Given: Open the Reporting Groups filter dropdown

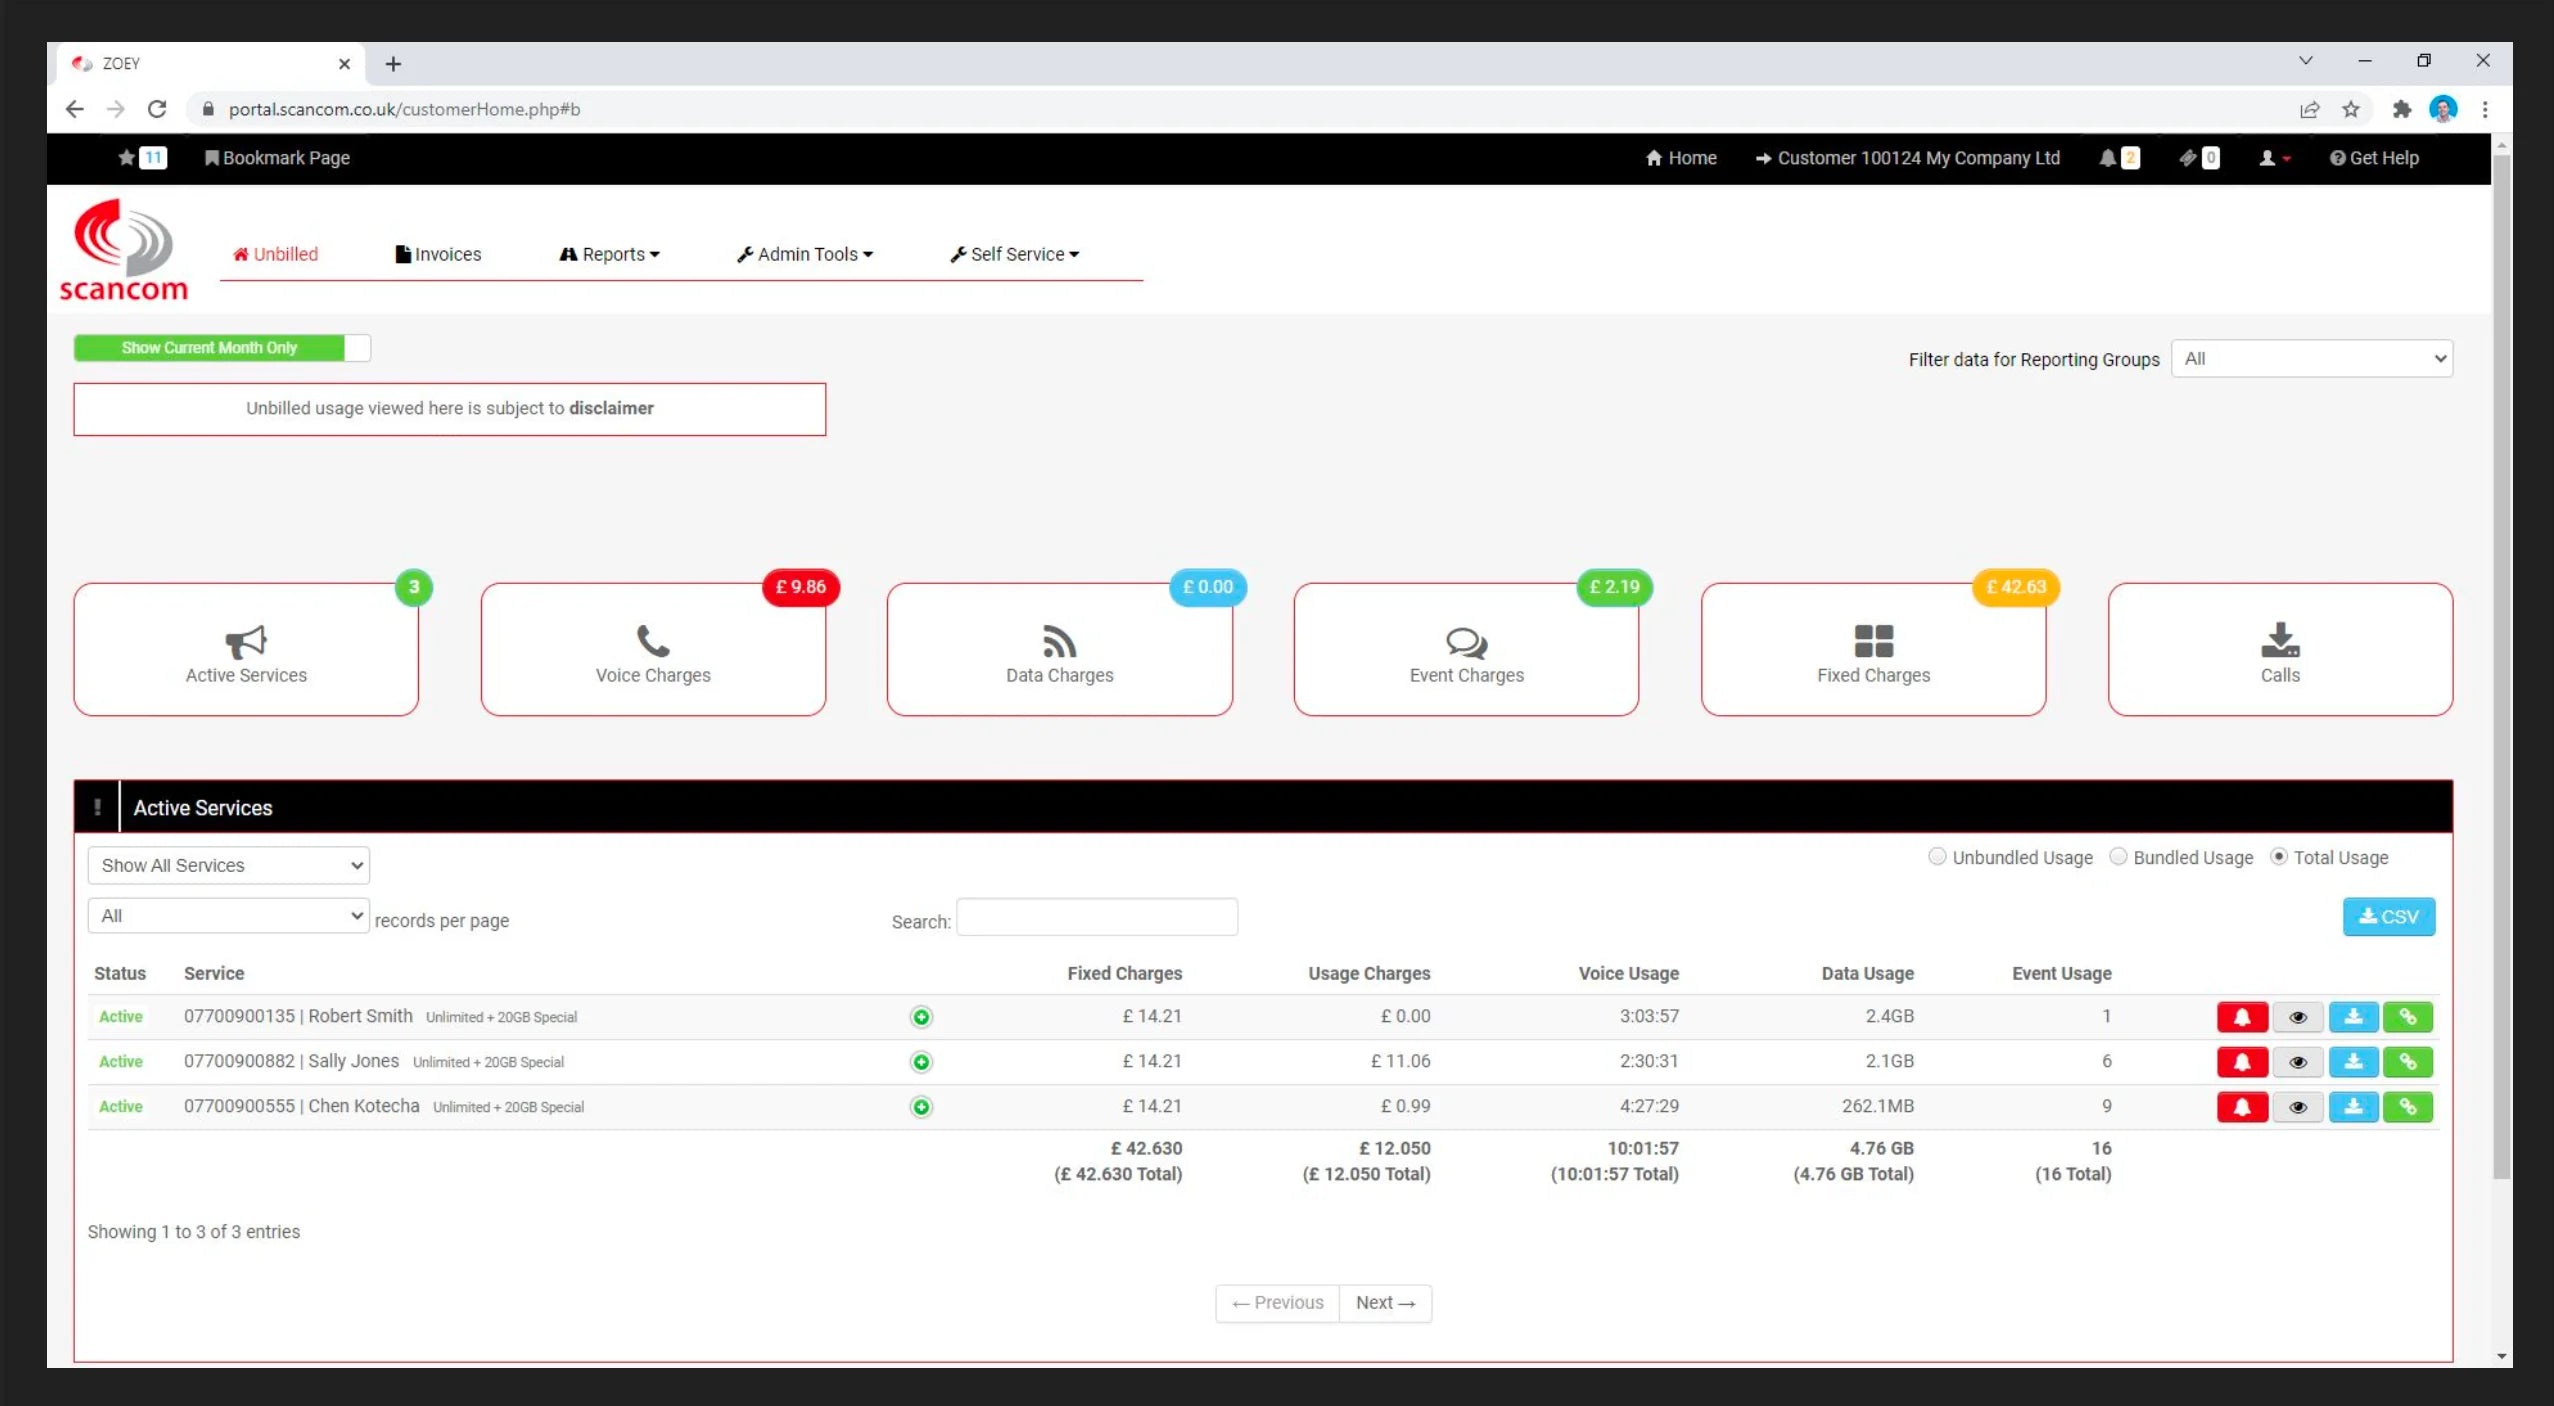Looking at the screenshot, I should (x=2310, y=358).
